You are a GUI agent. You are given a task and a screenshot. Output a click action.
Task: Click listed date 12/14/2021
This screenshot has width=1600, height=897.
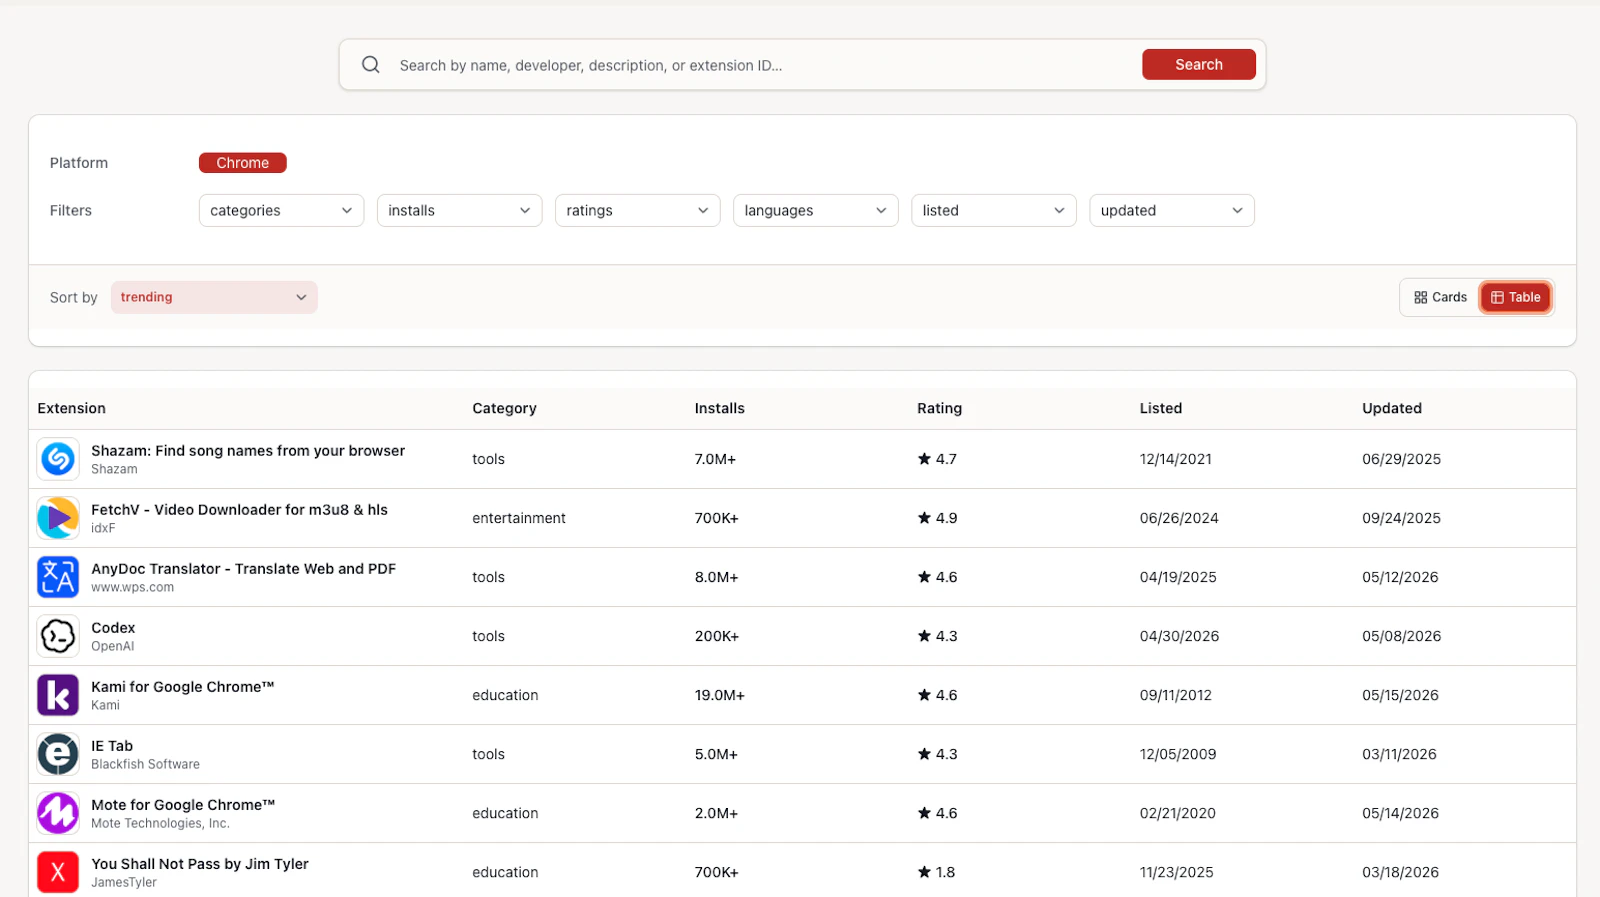click(x=1176, y=459)
